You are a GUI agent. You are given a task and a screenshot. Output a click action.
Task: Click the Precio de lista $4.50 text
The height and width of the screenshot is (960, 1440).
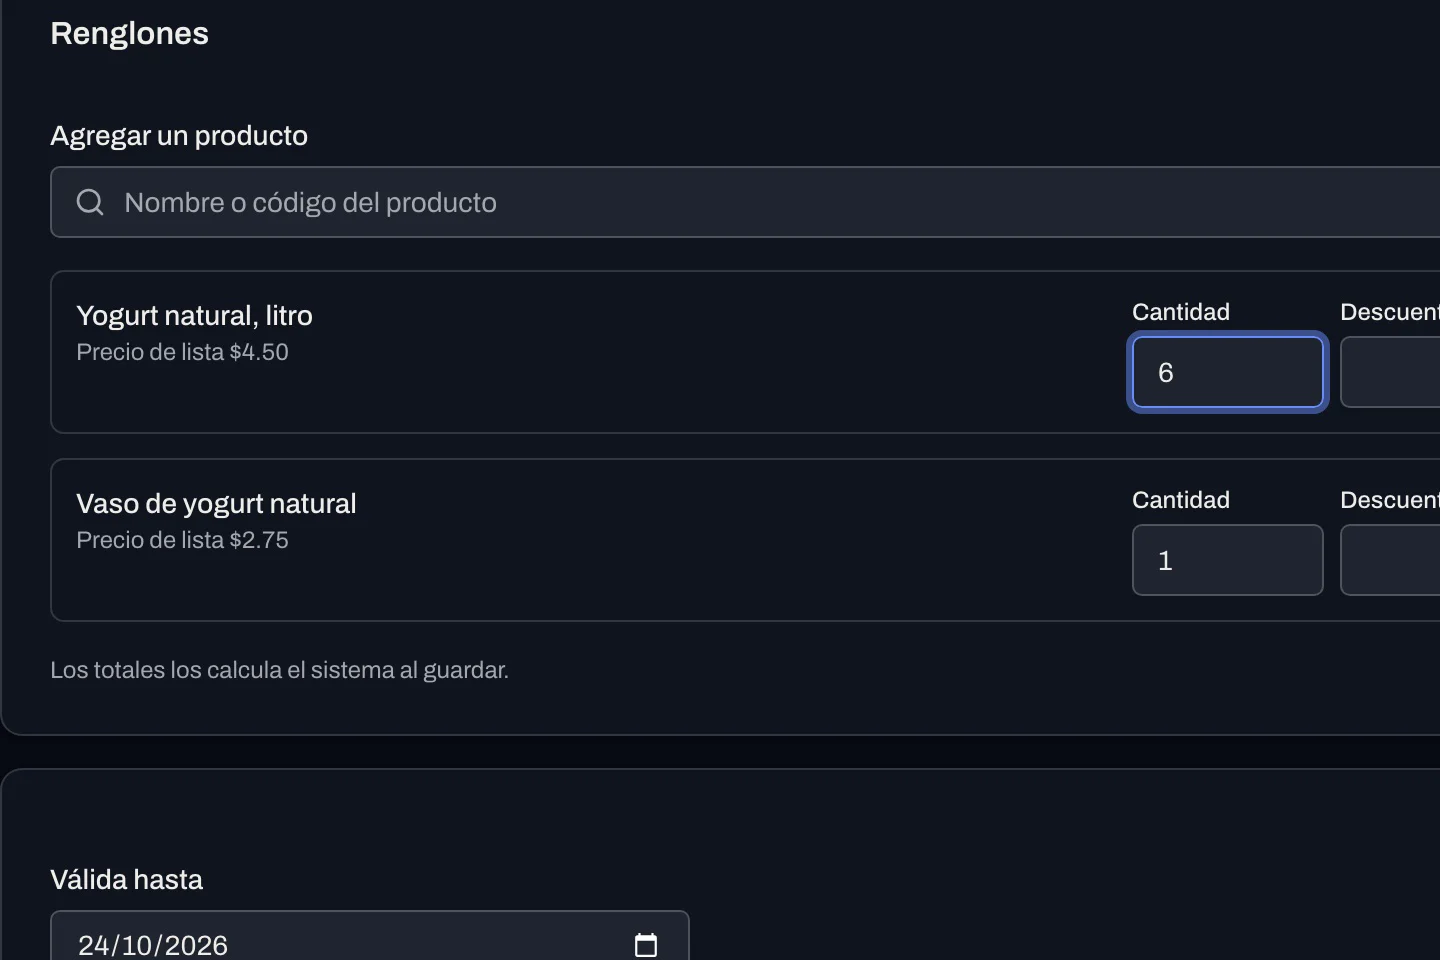point(183,352)
